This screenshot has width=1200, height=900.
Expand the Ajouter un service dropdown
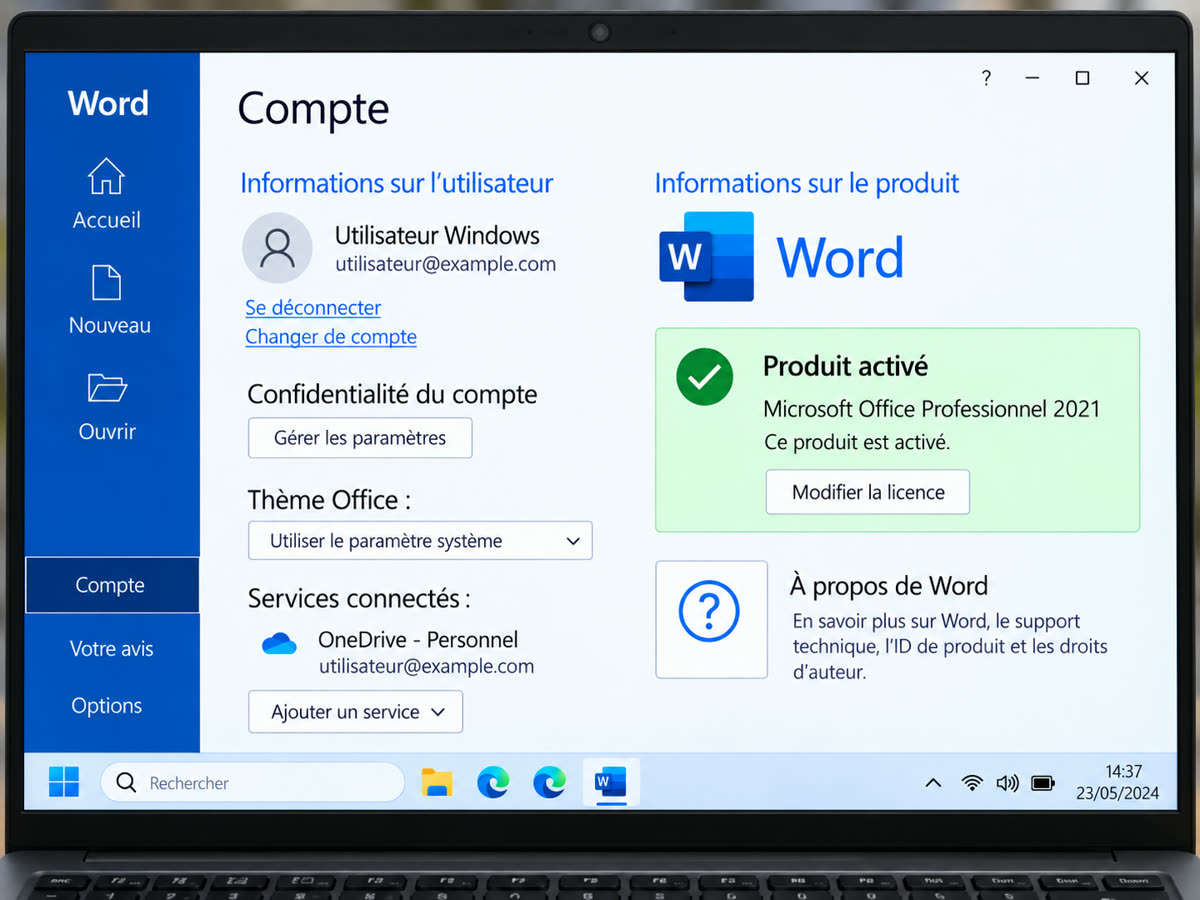coord(356,712)
